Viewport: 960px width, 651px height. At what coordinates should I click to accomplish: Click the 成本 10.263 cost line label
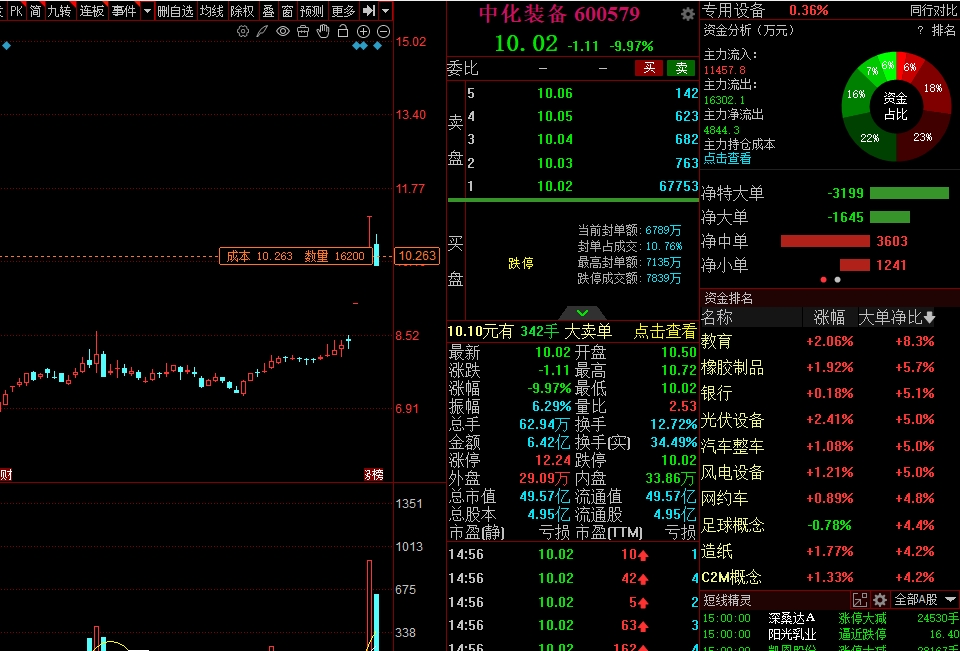click(296, 256)
